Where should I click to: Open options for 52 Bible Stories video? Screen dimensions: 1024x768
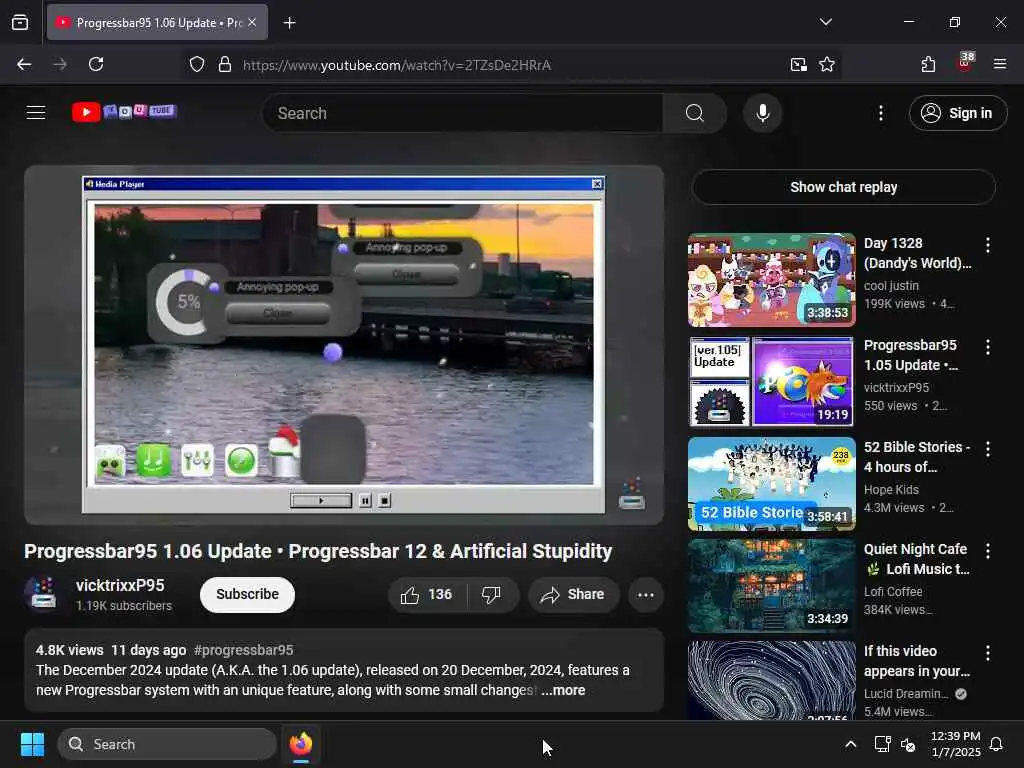(987, 449)
